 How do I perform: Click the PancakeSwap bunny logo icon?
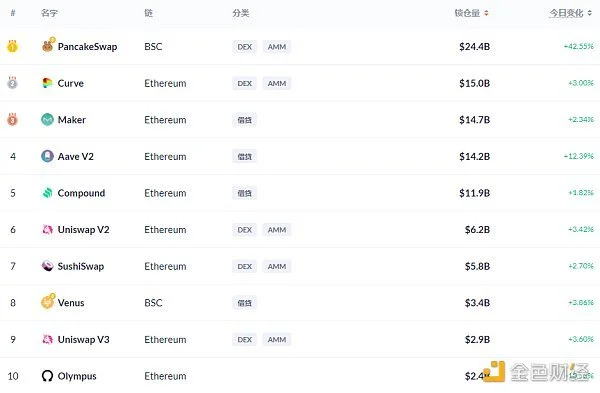(x=48, y=46)
